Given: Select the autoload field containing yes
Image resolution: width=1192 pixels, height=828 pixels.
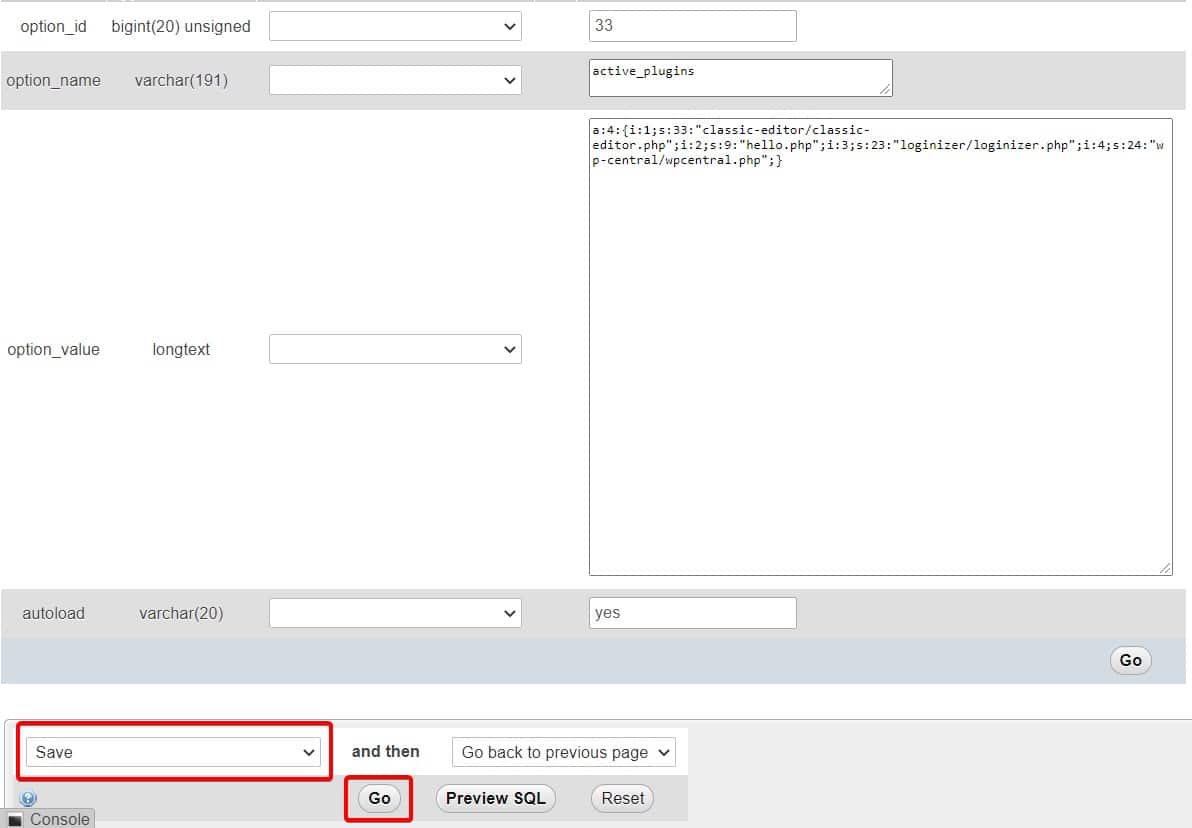Looking at the screenshot, I should [x=692, y=613].
